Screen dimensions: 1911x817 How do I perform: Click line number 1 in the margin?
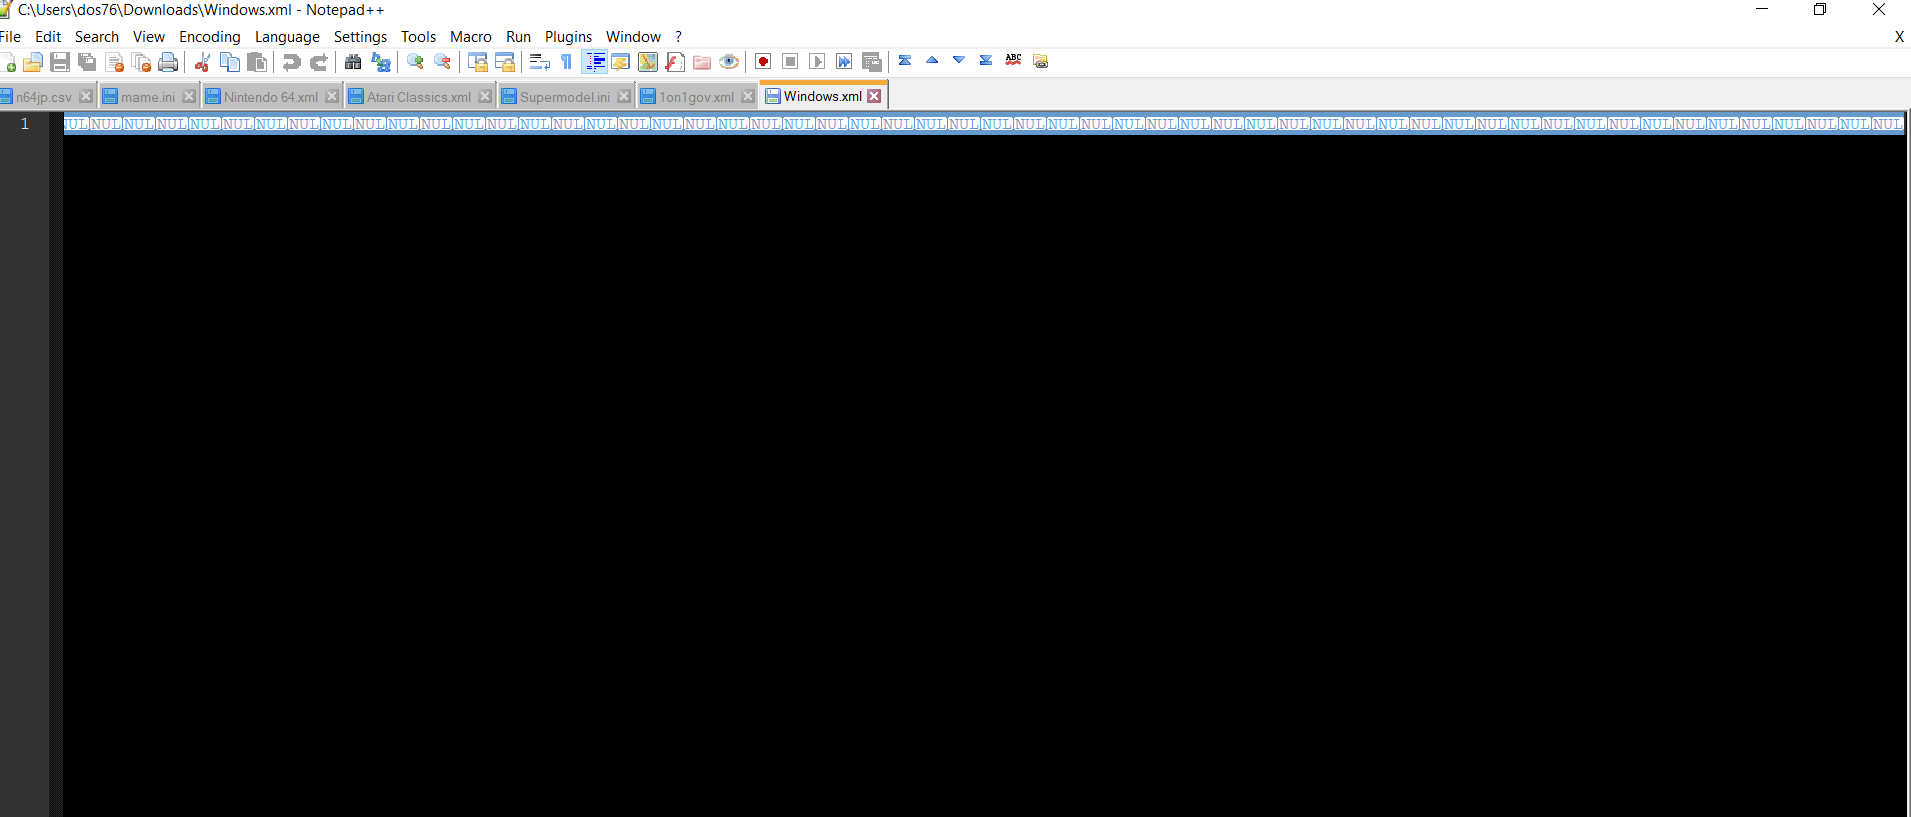pos(25,124)
